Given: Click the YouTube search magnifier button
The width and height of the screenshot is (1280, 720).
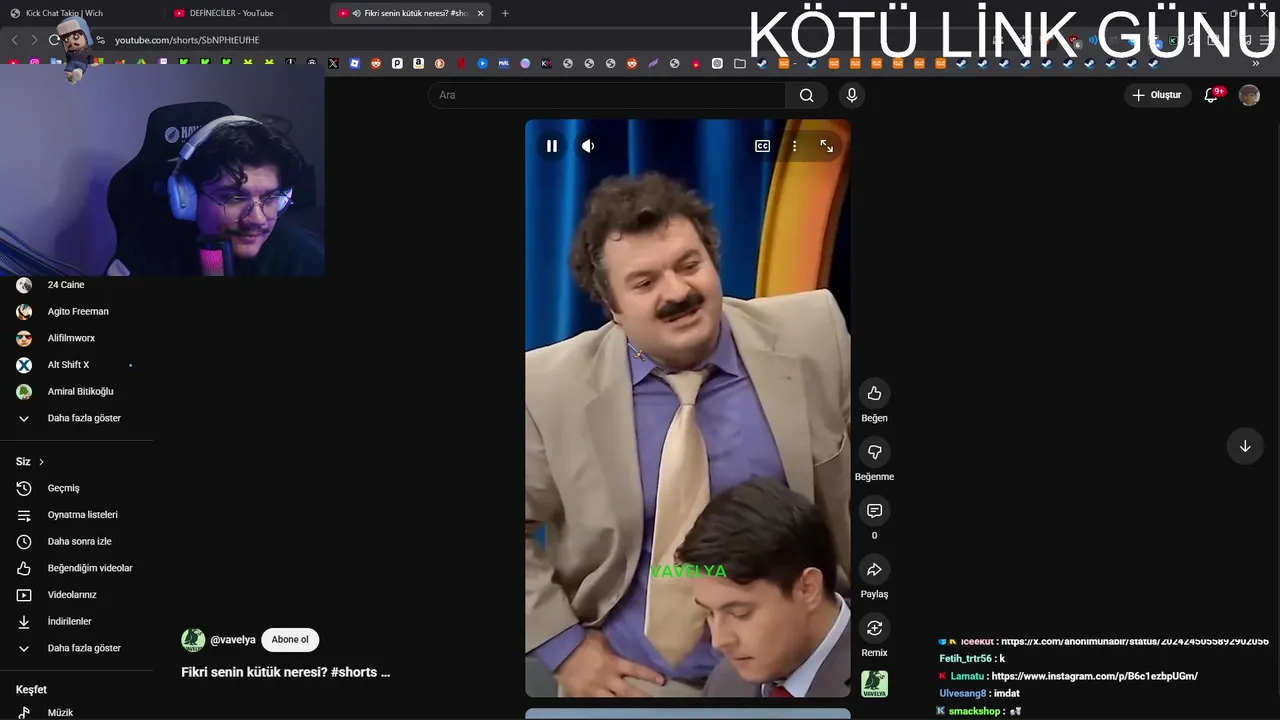Looking at the screenshot, I should pos(807,95).
